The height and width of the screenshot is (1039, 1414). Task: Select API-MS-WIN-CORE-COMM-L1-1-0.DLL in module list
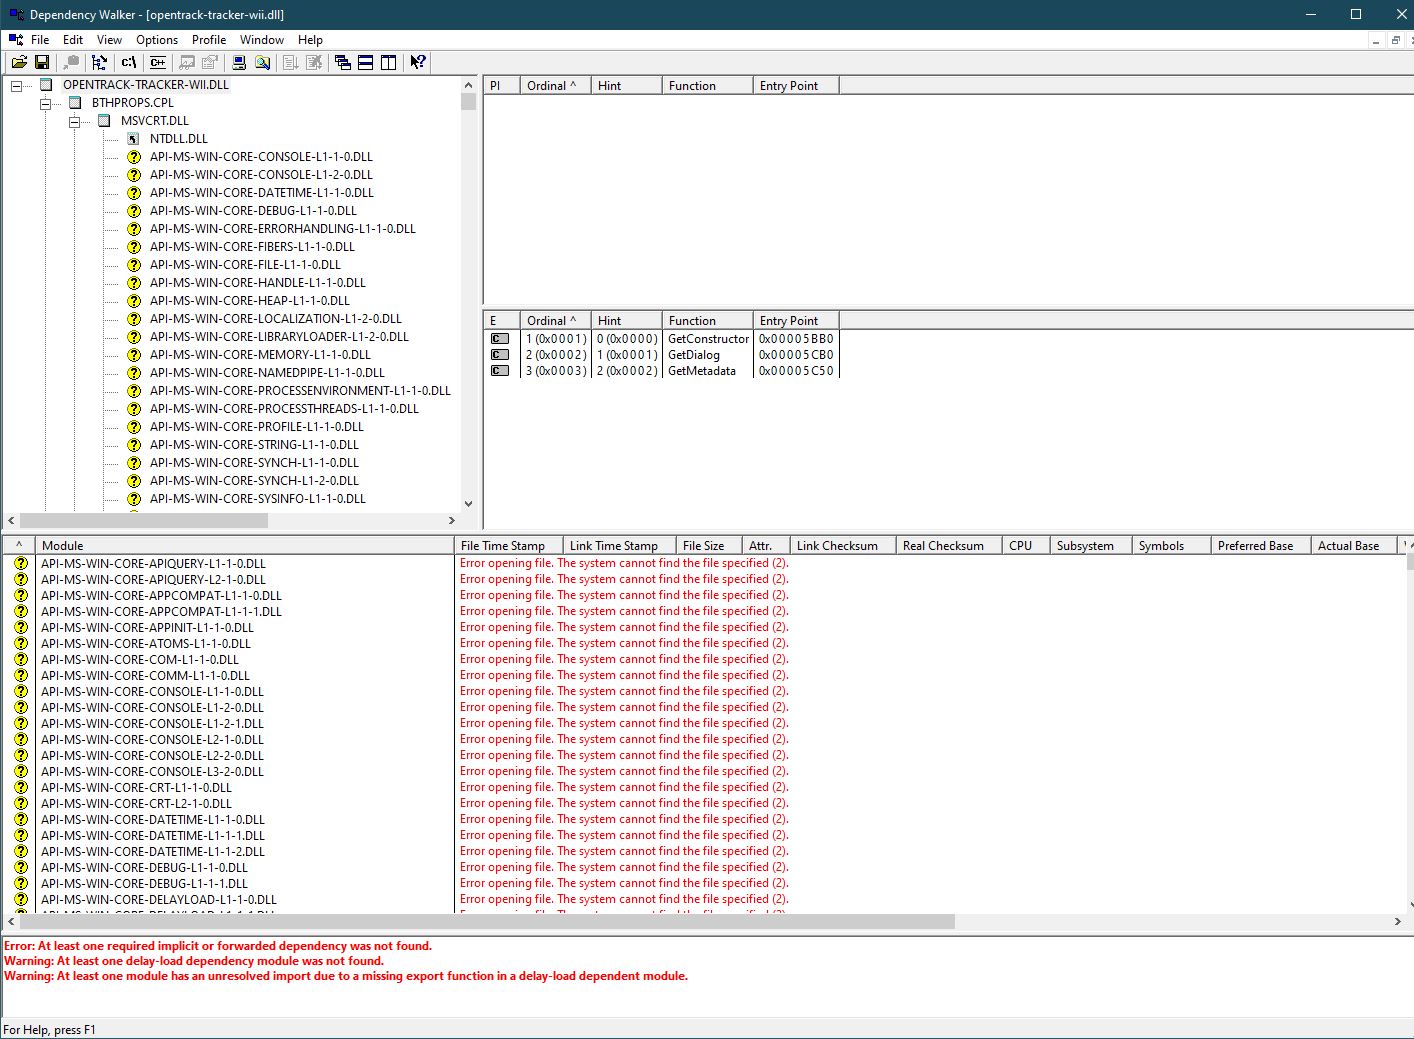[x=145, y=676]
